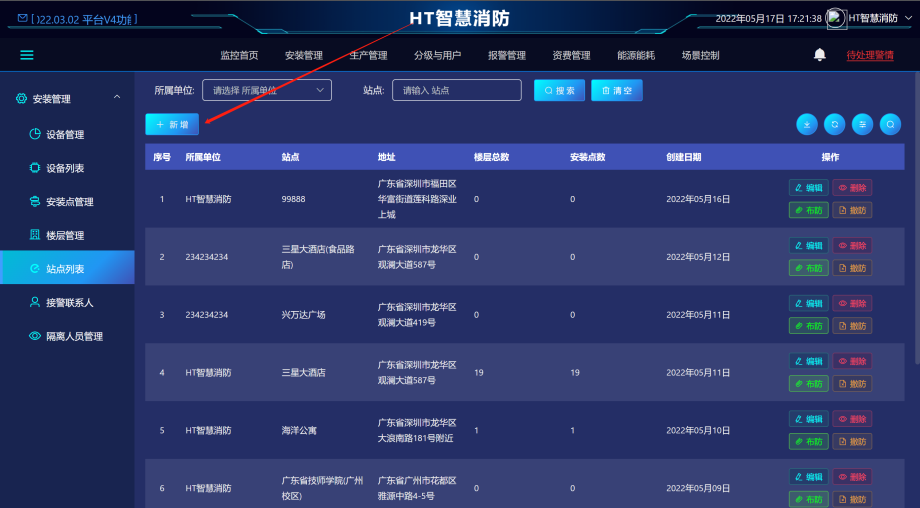Edit the 三星大酒店(食品路店) row
This screenshot has height=508, width=920.
pos(809,246)
